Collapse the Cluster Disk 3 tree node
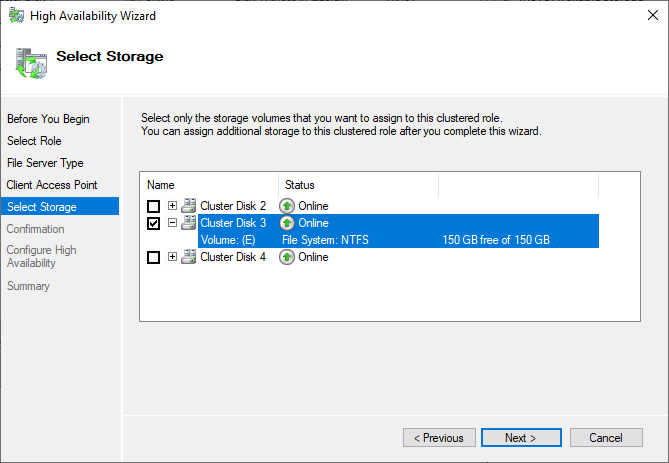The width and height of the screenshot is (669, 463). [172, 223]
